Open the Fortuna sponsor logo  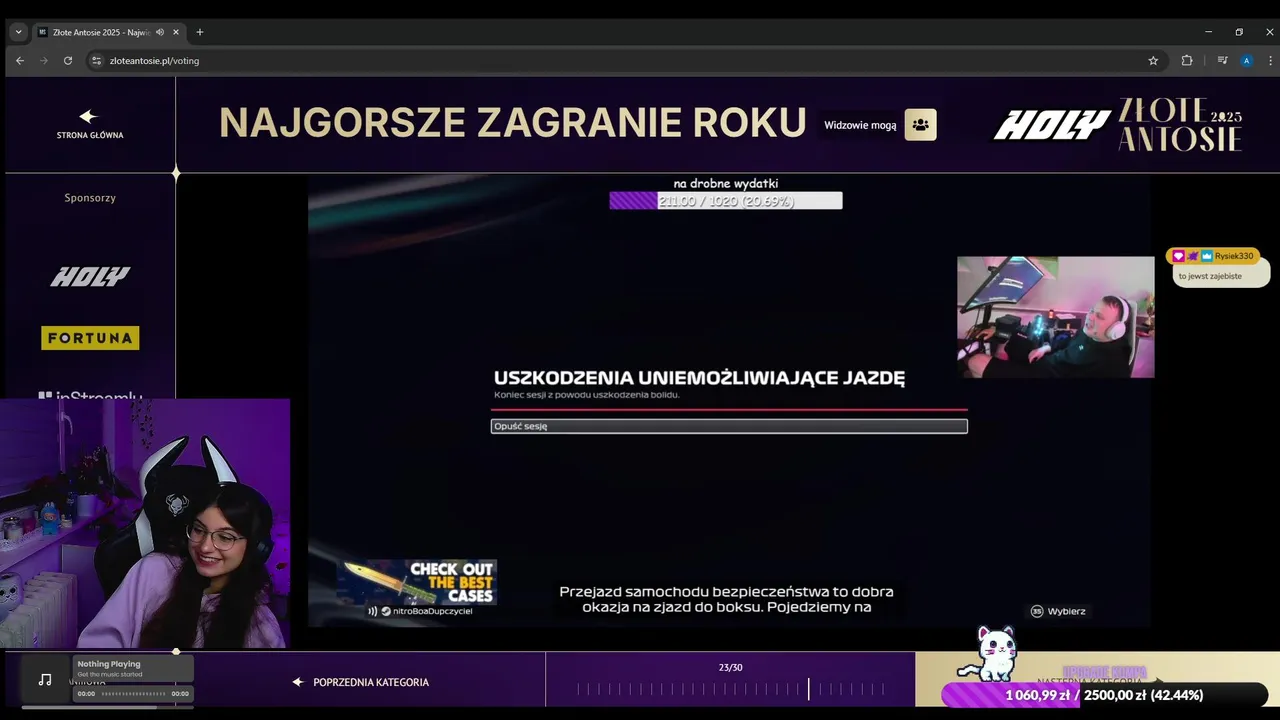(x=90, y=338)
